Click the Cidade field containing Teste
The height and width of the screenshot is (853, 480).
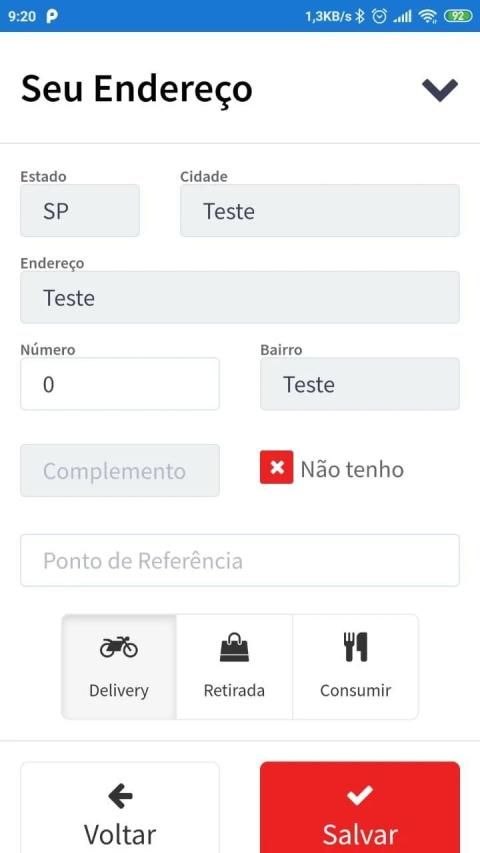coord(320,211)
